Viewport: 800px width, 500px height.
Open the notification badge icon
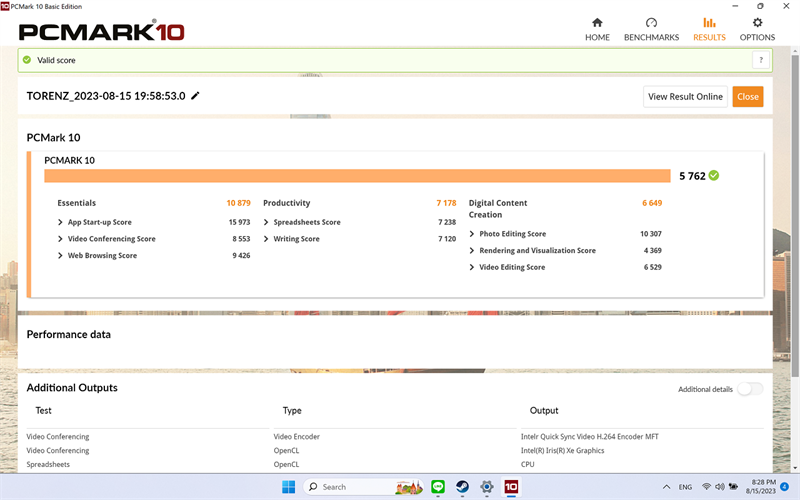pos(785,487)
